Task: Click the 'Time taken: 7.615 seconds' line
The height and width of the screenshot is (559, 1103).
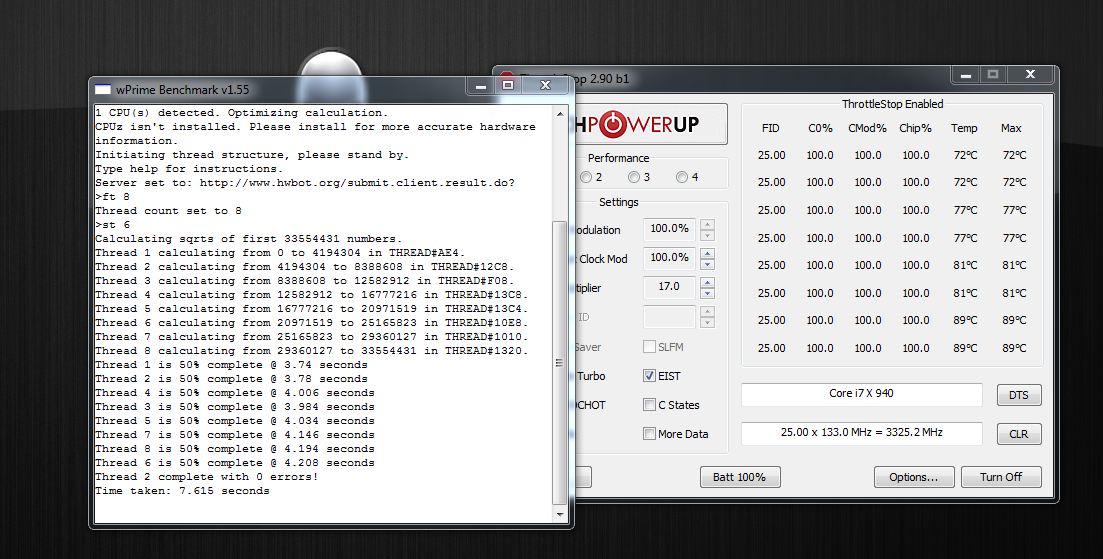Action: pos(182,491)
